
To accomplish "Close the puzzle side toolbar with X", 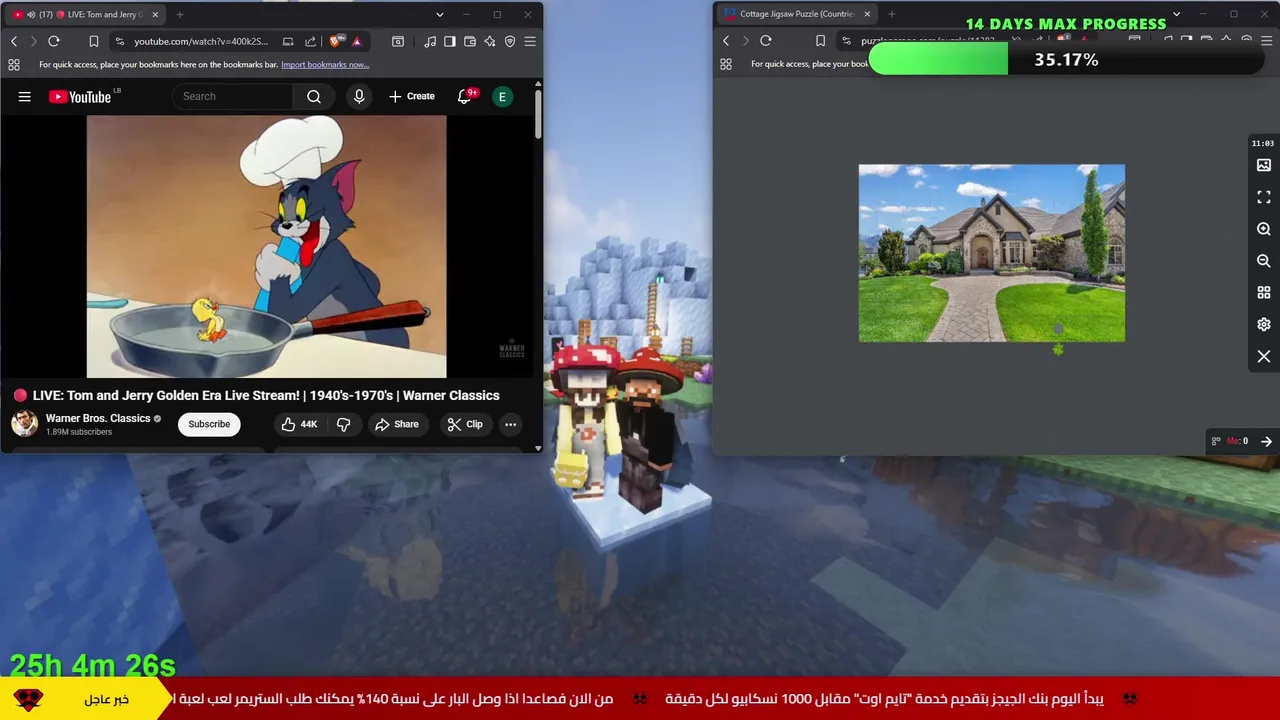I will click(1264, 357).
